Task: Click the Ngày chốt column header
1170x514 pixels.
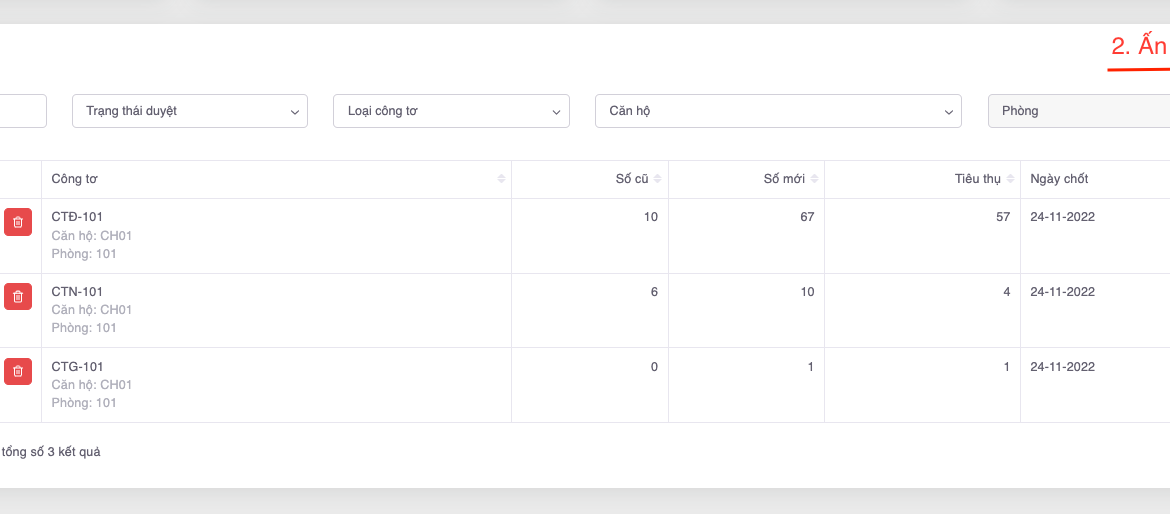Action: point(1059,179)
